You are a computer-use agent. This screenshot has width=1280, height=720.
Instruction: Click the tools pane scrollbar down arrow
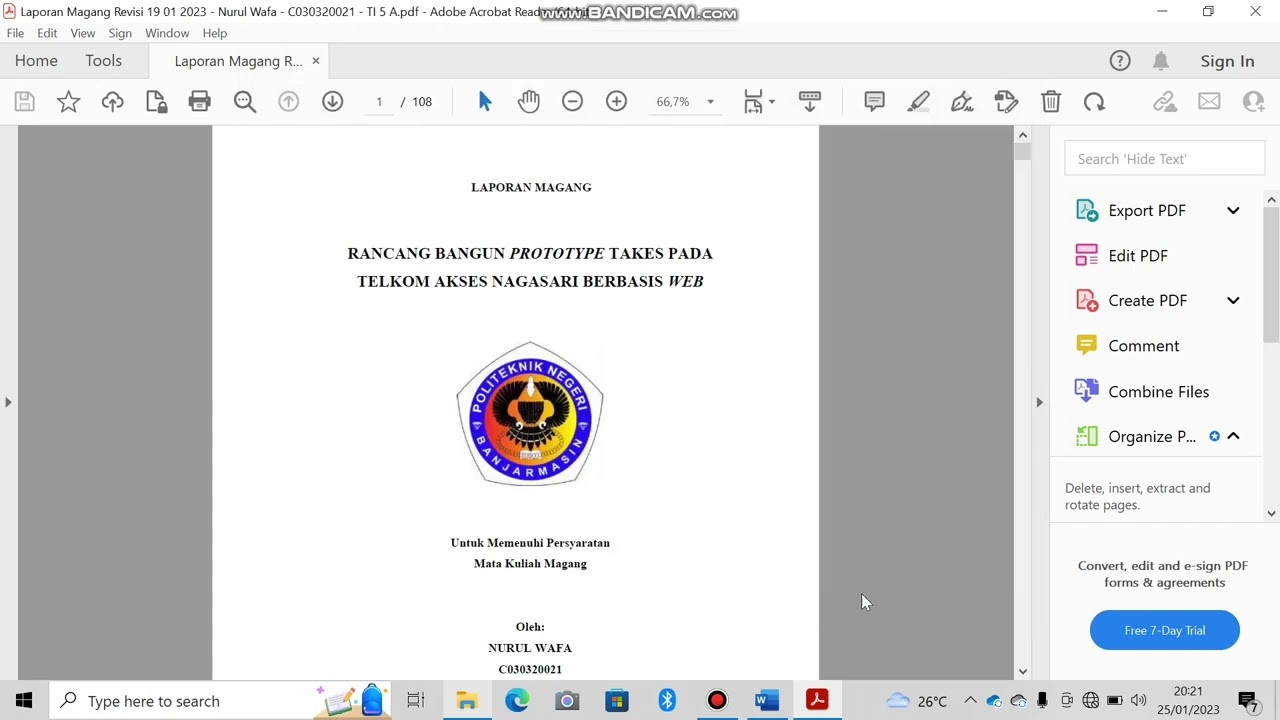tap(1271, 513)
